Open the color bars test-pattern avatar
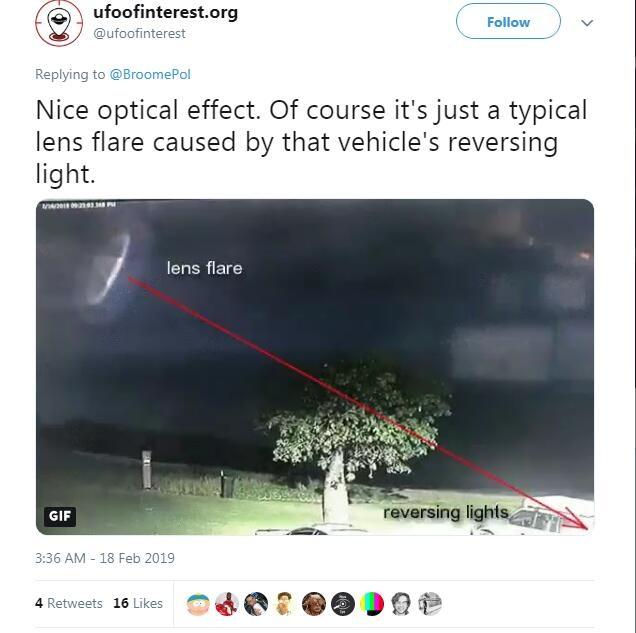Image resolution: width=636 pixels, height=633 pixels. coord(372,604)
